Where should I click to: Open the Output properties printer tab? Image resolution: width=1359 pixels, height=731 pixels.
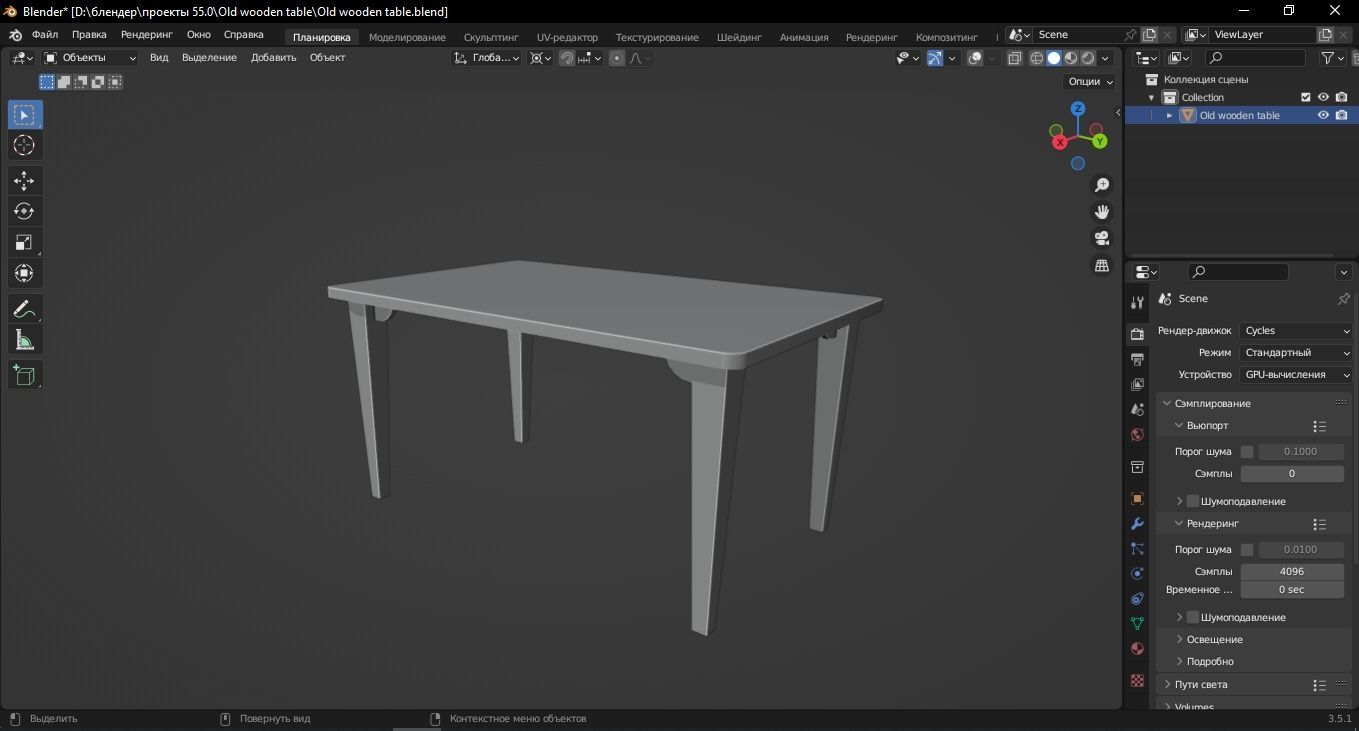tap(1137, 359)
